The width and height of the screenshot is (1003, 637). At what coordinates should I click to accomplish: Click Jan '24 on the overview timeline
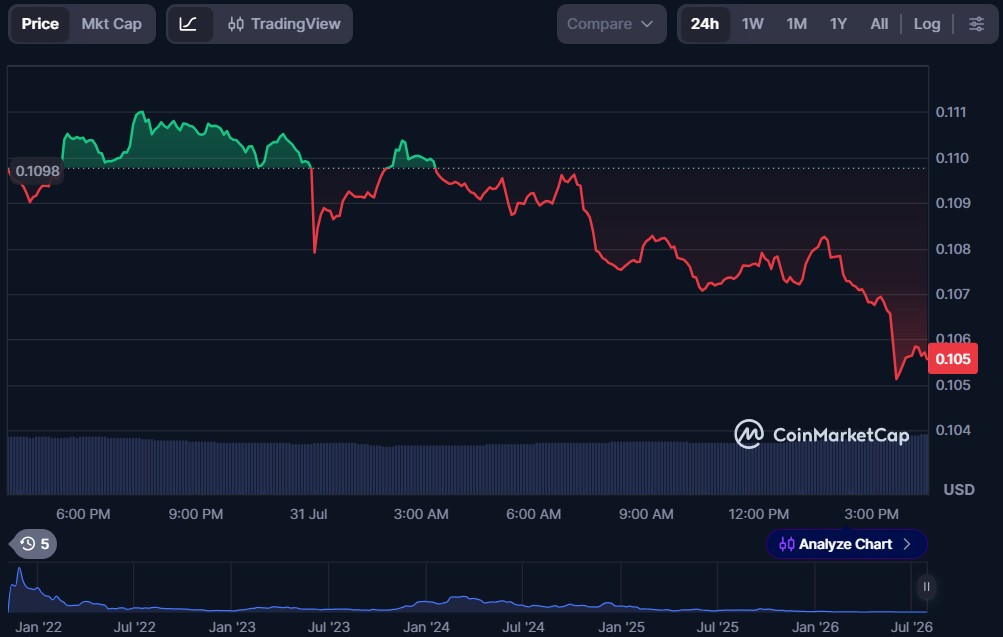pos(426,627)
